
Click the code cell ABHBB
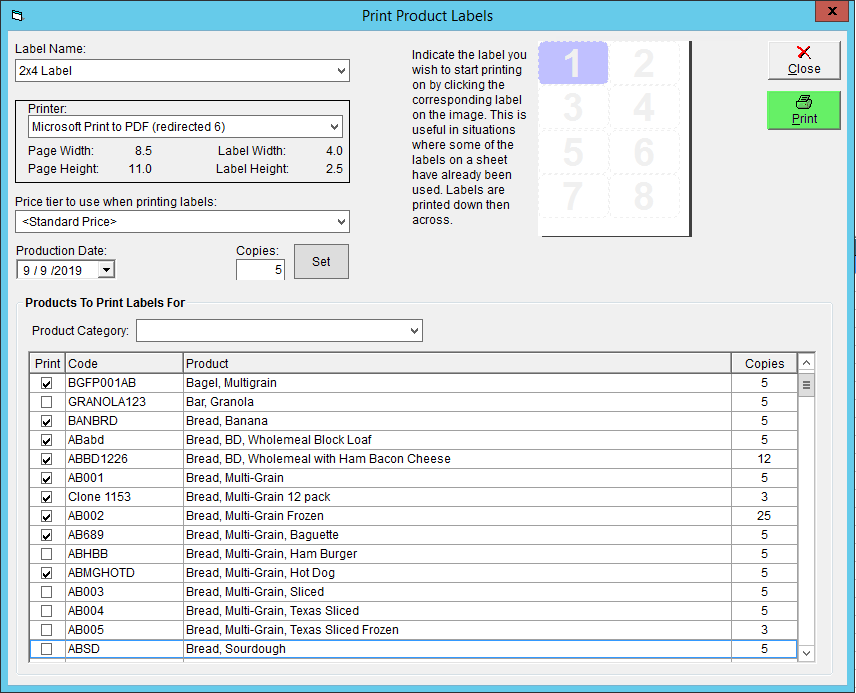coord(124,554)
